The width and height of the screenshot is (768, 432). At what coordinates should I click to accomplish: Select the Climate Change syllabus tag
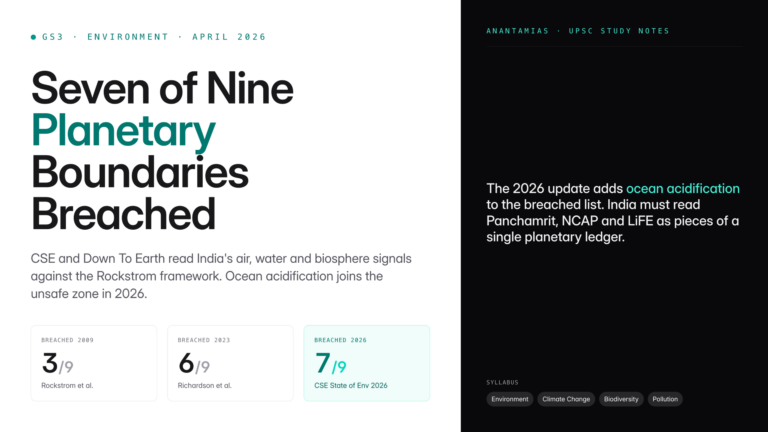565,399
